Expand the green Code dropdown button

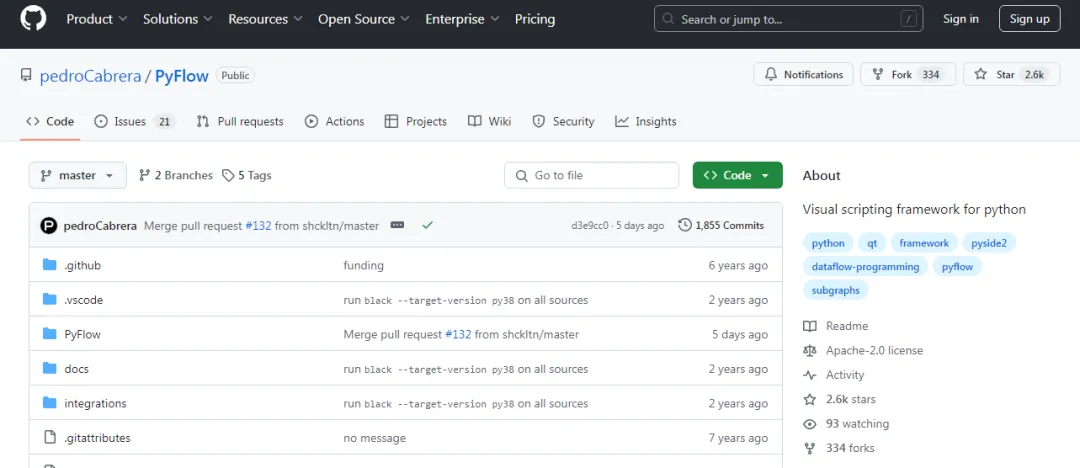click(738, 176)
